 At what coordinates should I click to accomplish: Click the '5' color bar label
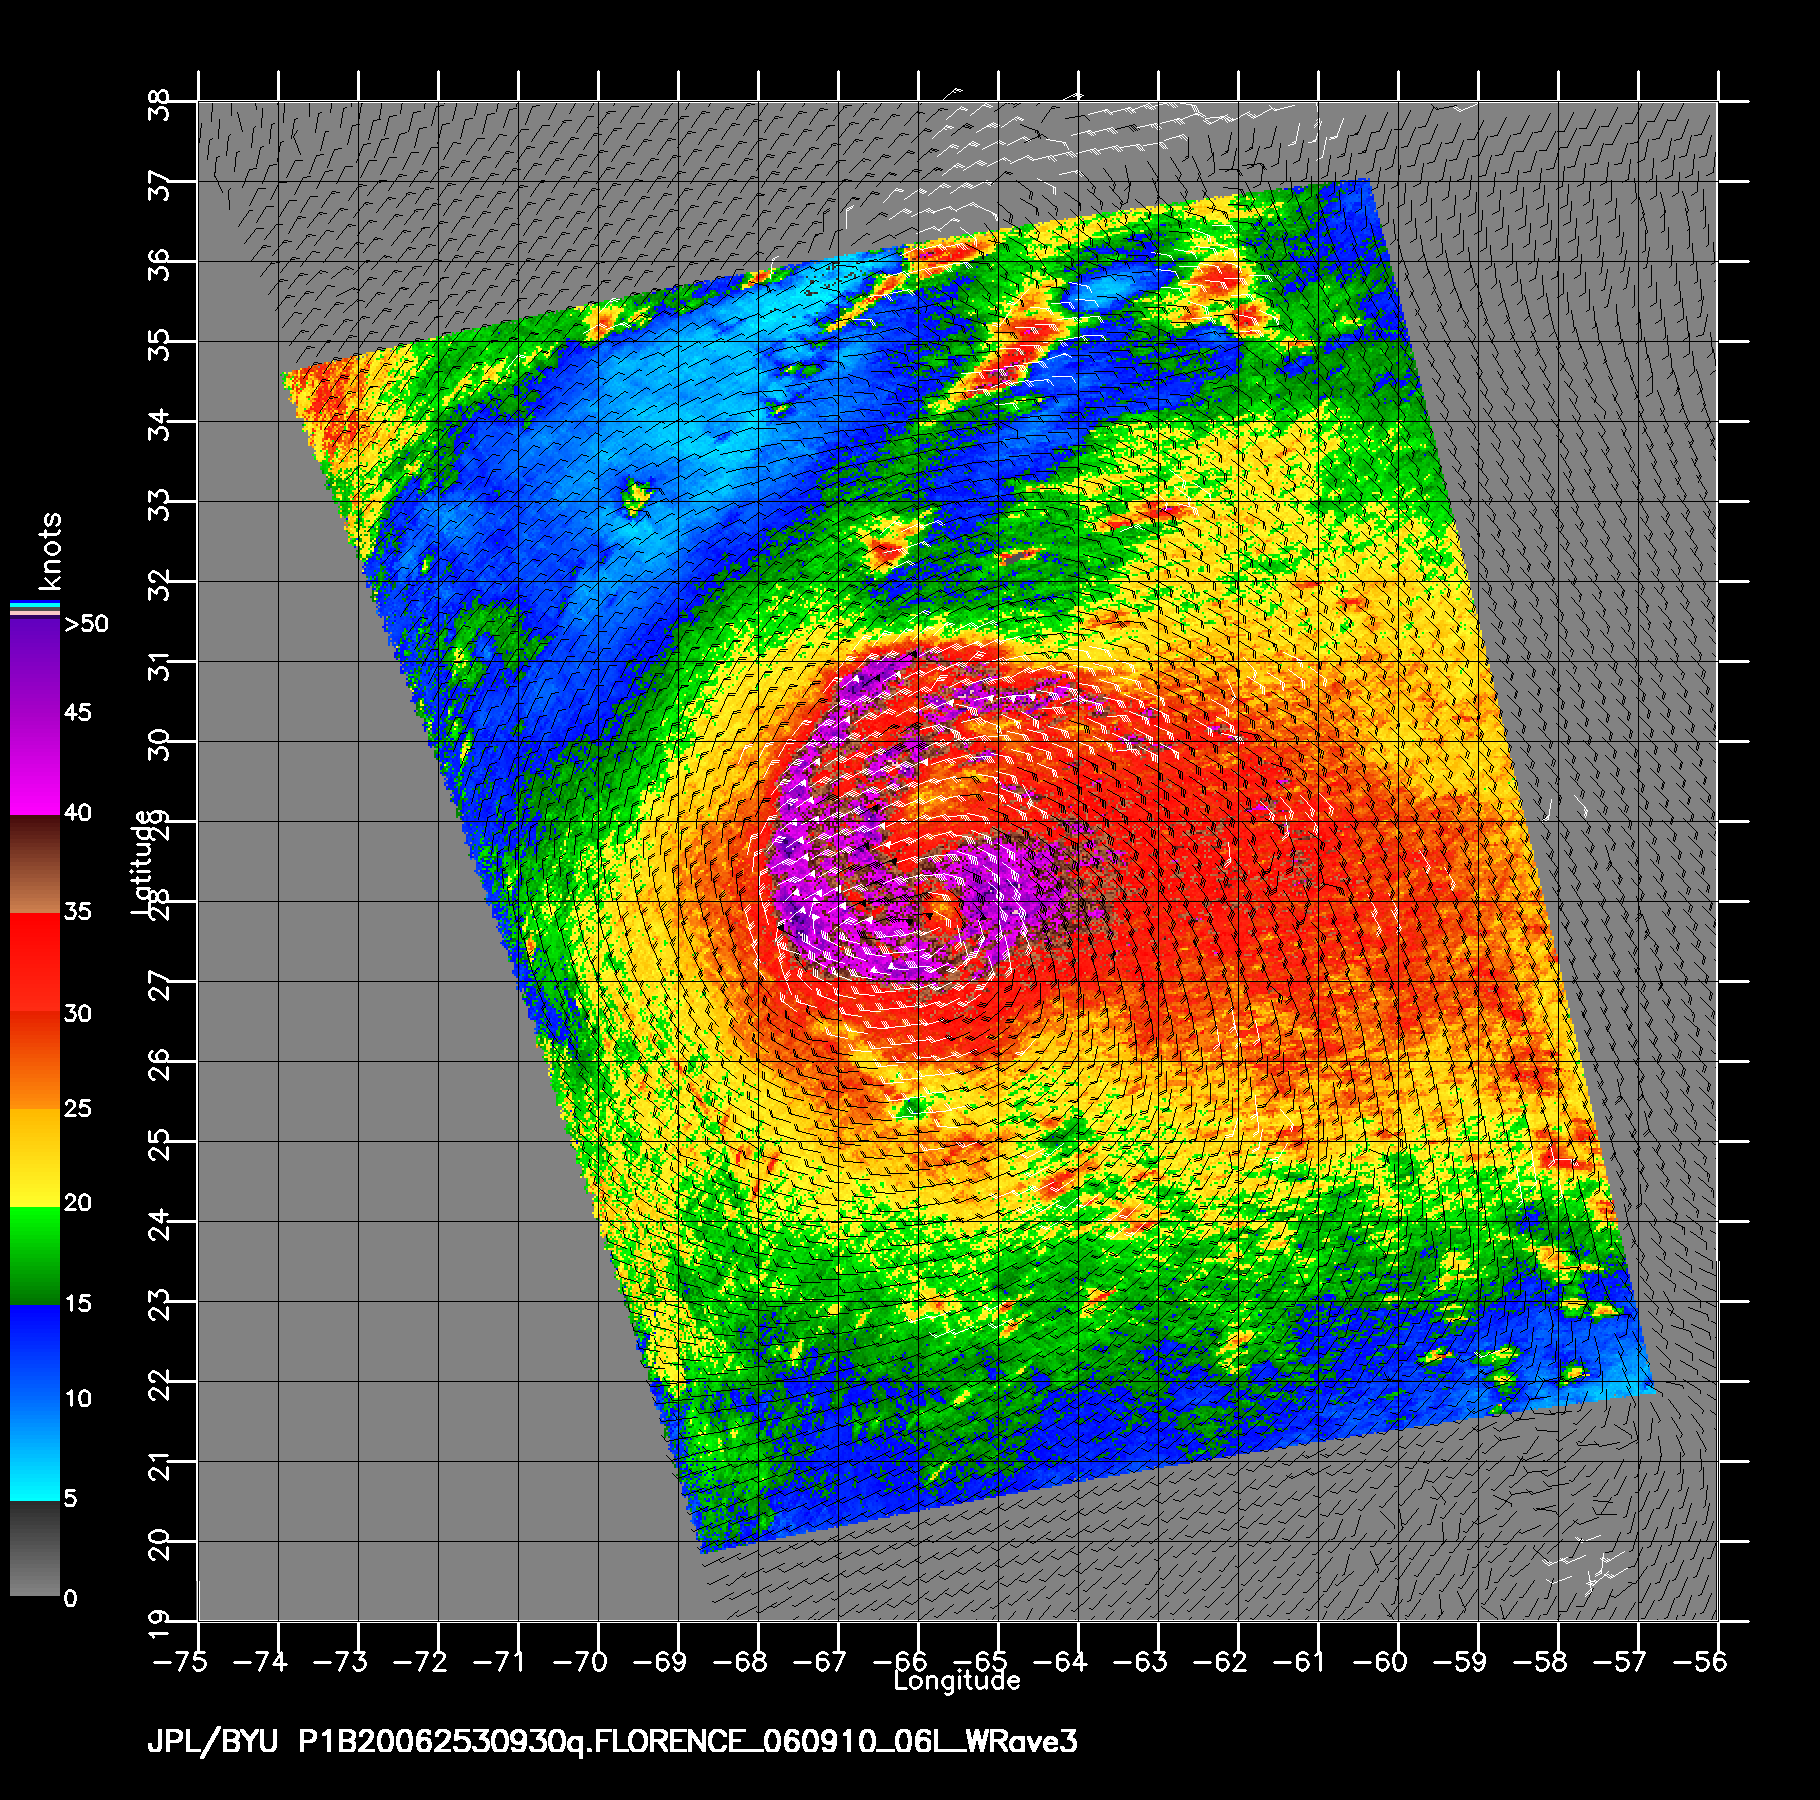point(70,1499)
